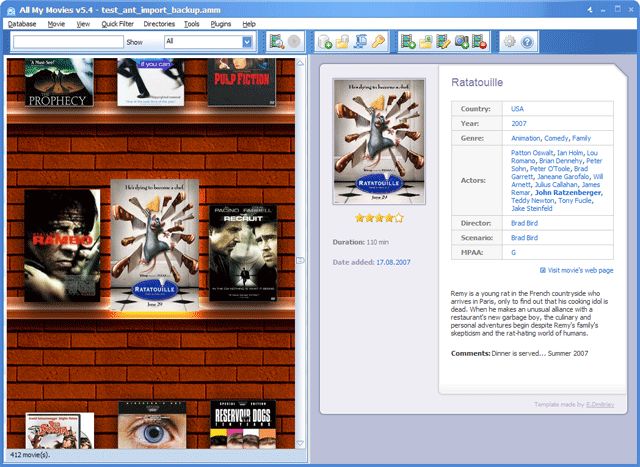Click the scroll down arrow of shelf
The width and height of the screenshot is (640, 467).
pyautogui.click(x=300, y=443)
